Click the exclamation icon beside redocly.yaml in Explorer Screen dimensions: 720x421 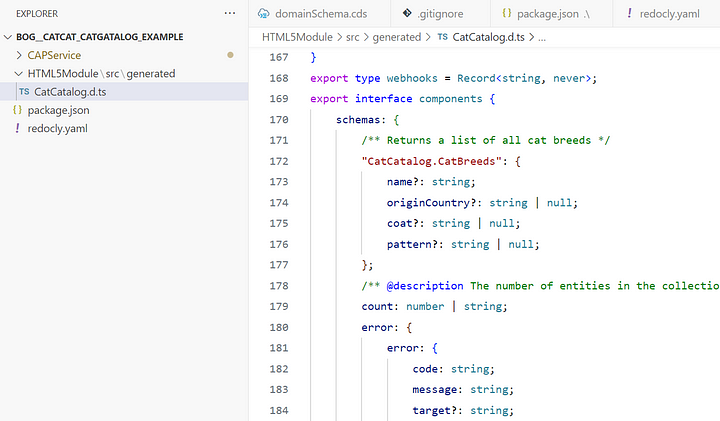coord(17,128)
